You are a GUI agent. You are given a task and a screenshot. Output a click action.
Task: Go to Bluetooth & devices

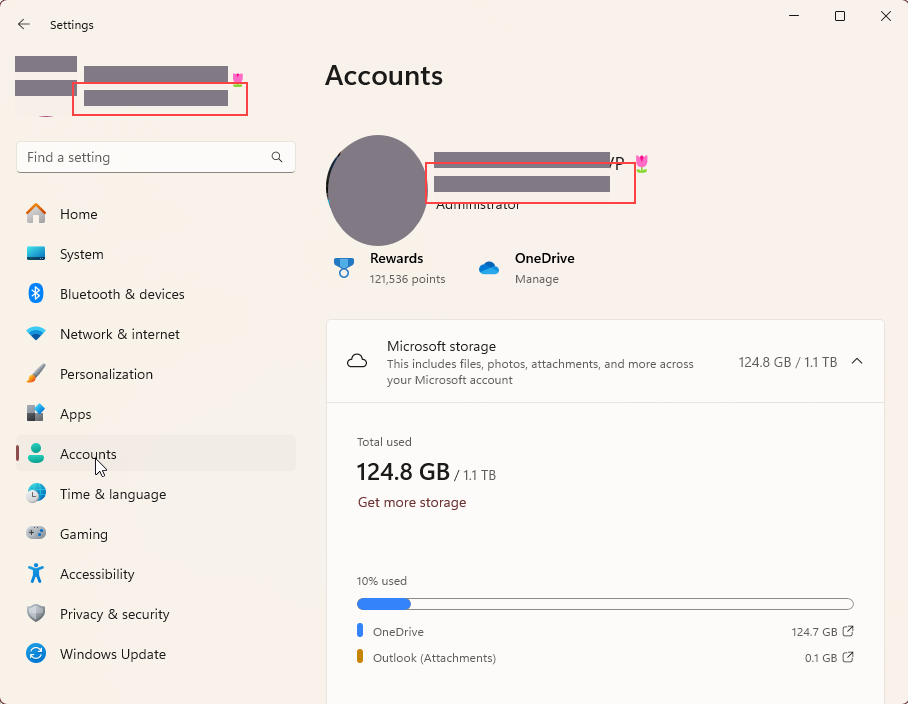tap(156, 294)
